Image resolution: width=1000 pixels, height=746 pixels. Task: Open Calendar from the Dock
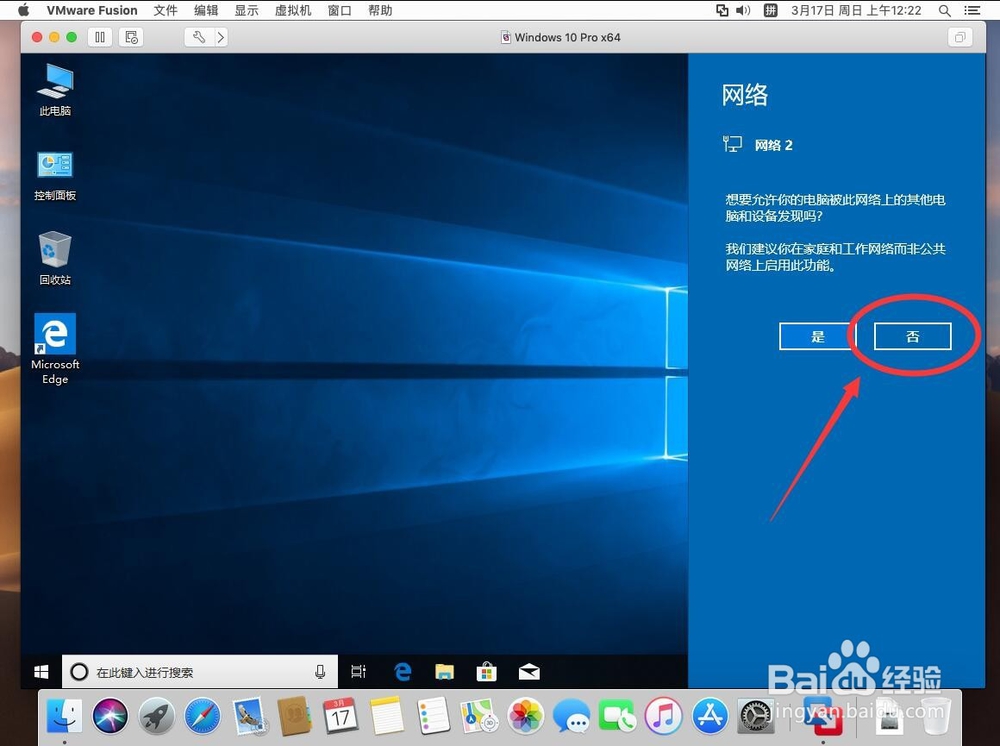(341, 715)
